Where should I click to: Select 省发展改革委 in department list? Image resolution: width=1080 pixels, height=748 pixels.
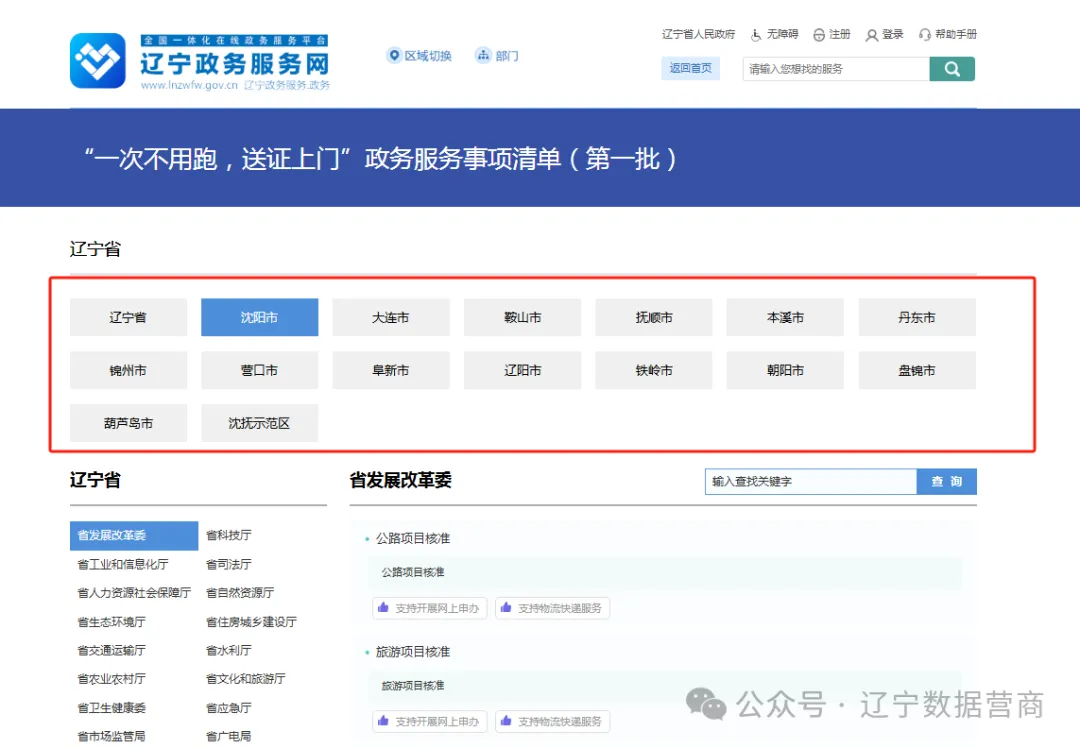pyautogui.click(x=133, y=536)
